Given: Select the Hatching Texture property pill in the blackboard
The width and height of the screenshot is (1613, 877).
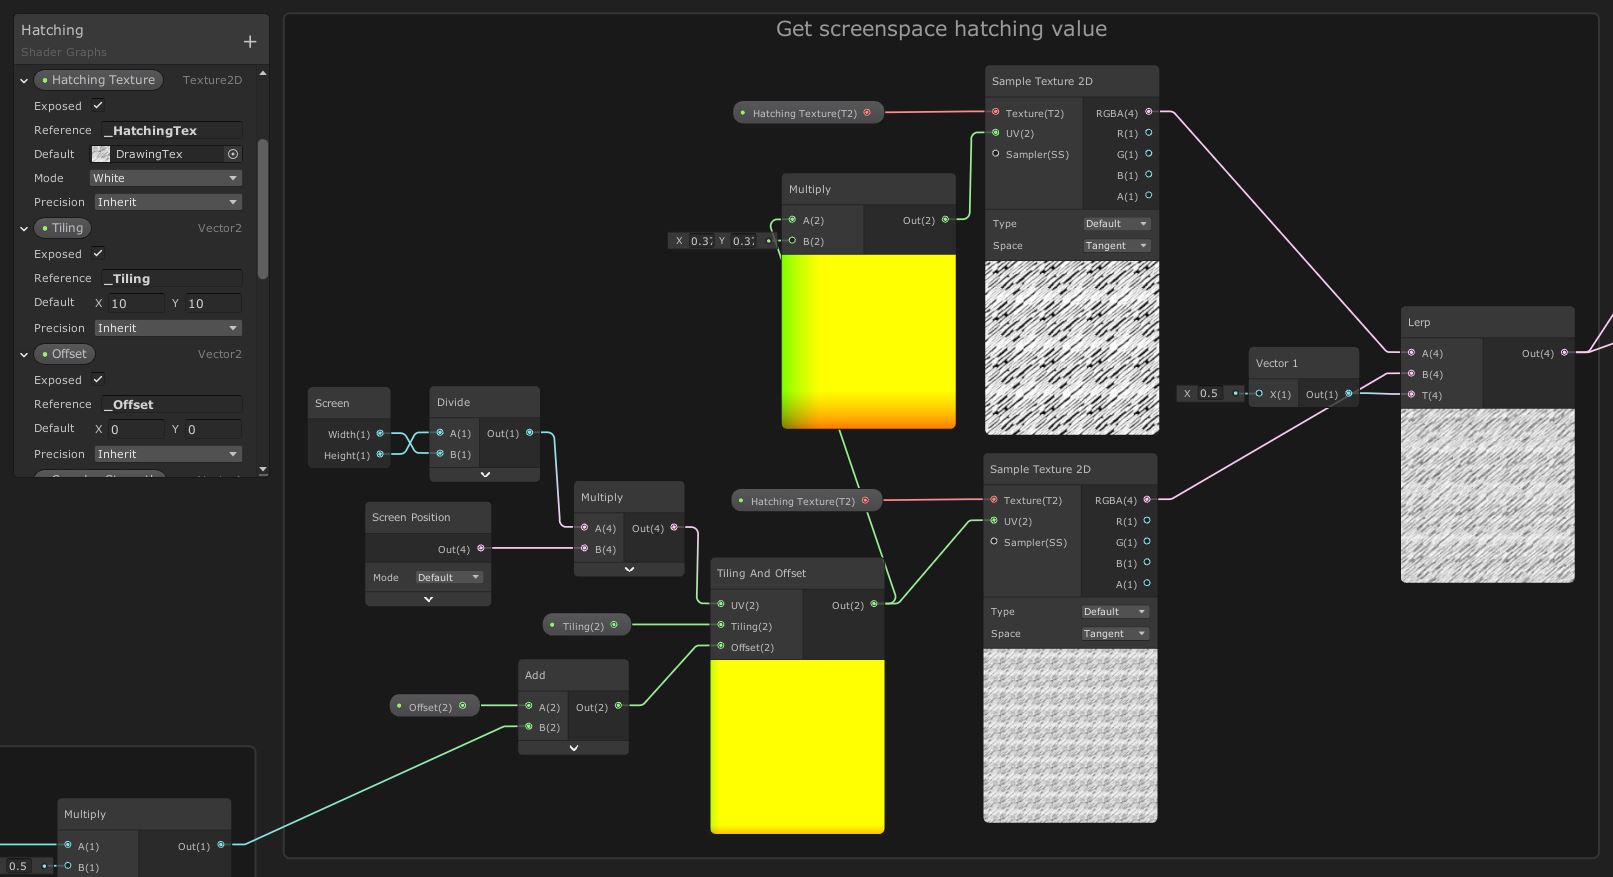Looking at the screenshot, I should [x=99, y=80].
